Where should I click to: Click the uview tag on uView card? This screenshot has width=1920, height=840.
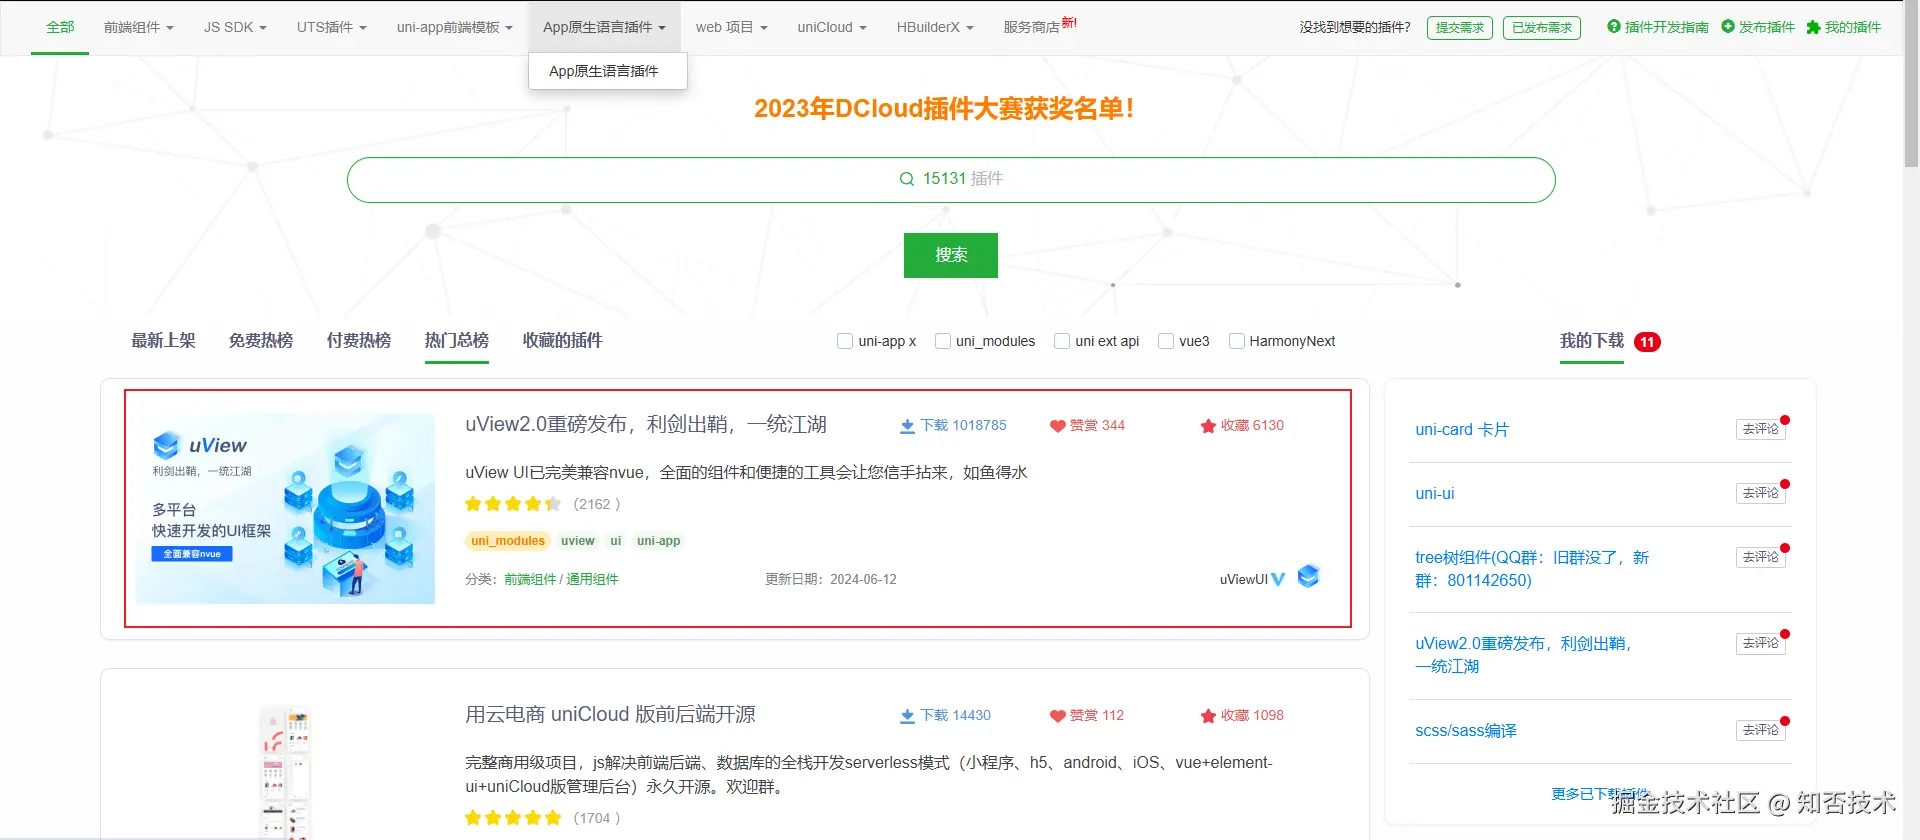click(578, 541)
